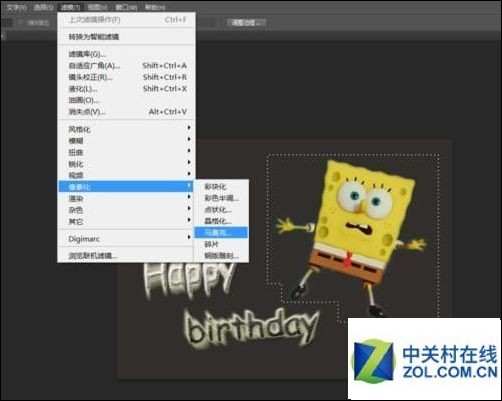Screen dimensions: 502x401
Task: Expand the 杂色 noise submenu
Action: coord(126,210)
